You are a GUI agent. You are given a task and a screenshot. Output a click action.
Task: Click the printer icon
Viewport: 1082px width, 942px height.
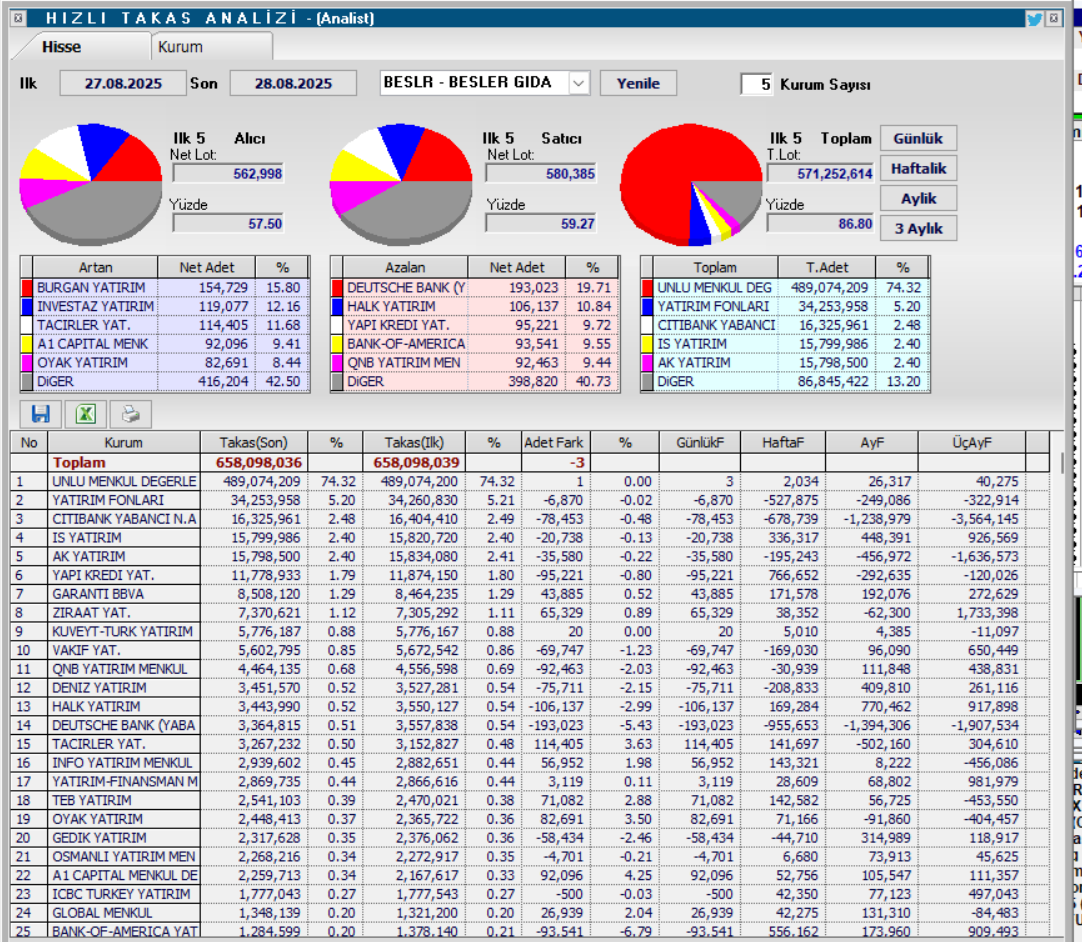[130, 414]
